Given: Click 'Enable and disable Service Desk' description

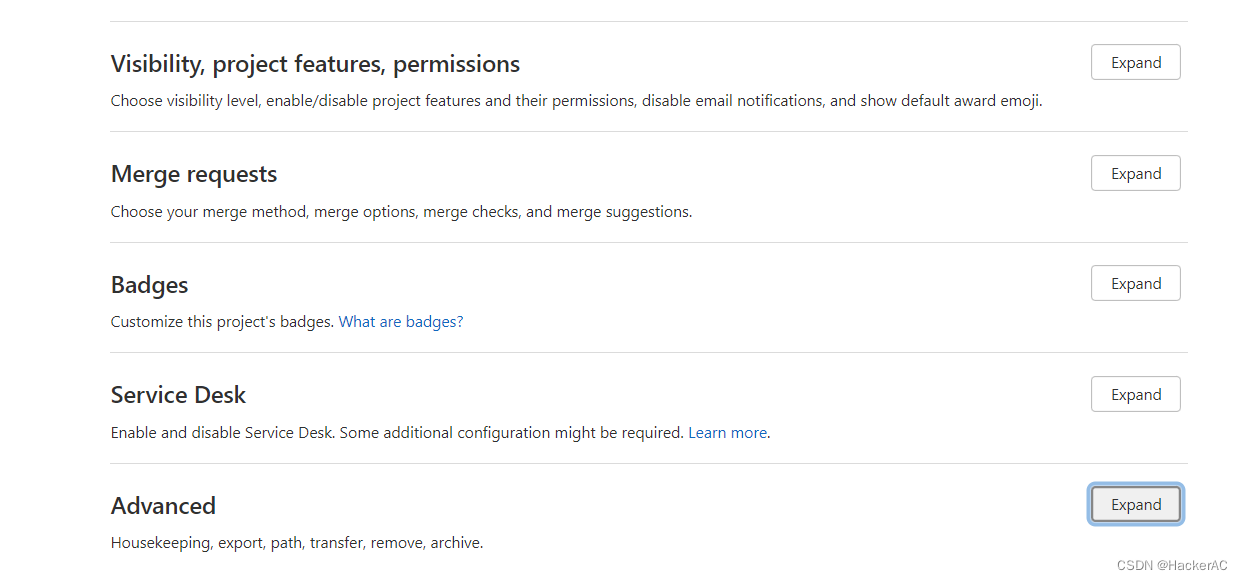Looking at the screenshot, I should pos(397,433).
